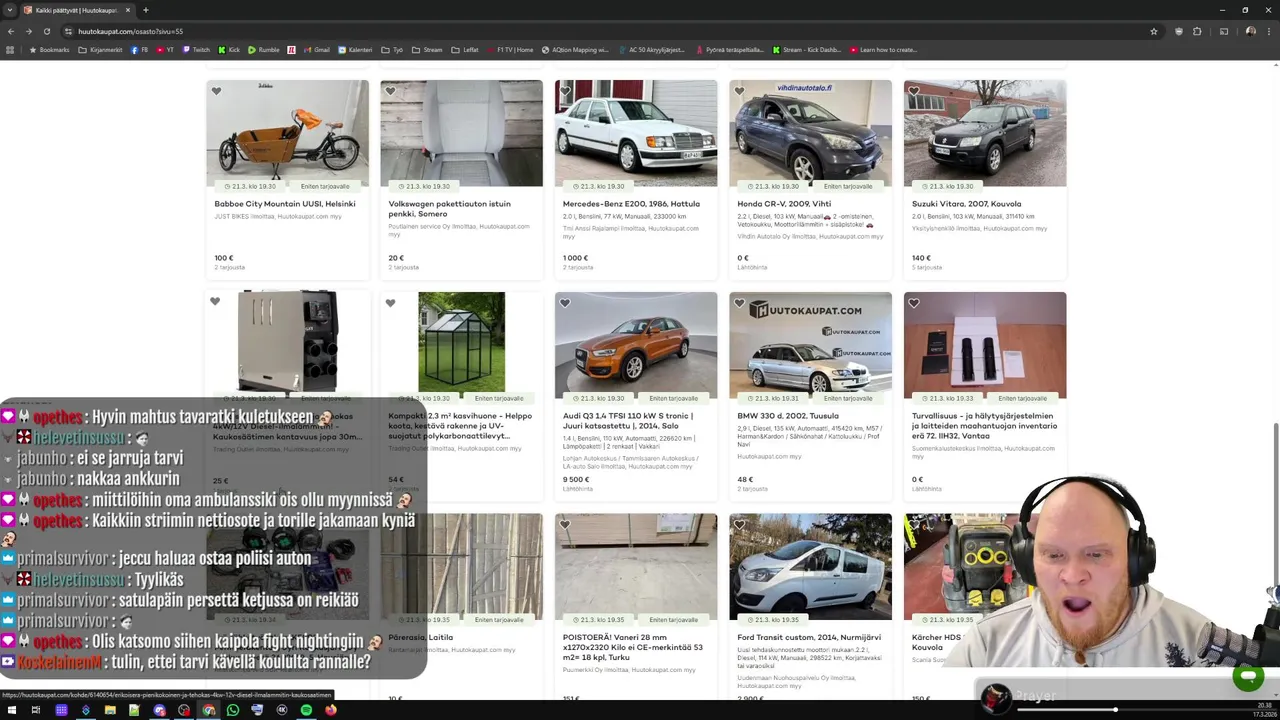Open the WhatsApp taskbar icon
Screen dimensions: 1280x720
pos(233,710)
